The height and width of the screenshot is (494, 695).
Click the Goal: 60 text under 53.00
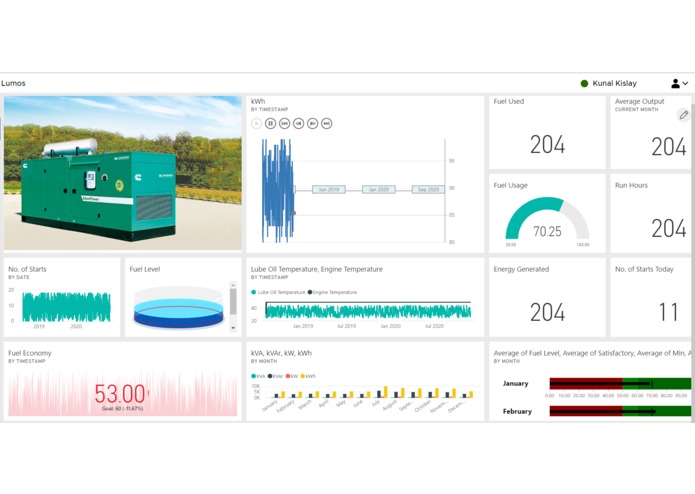122,408
